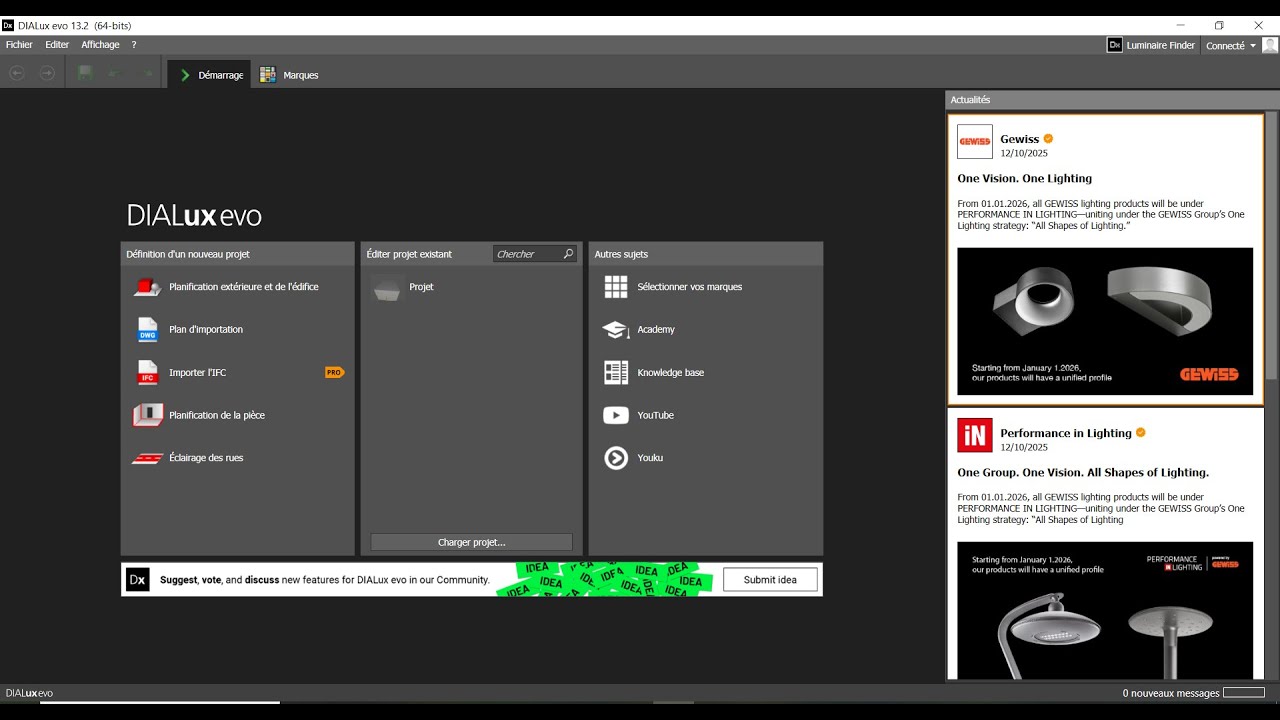This screenshot has width=1280, height=720.
Task: Open the Démarrage tab
Action: click(210, 75)
